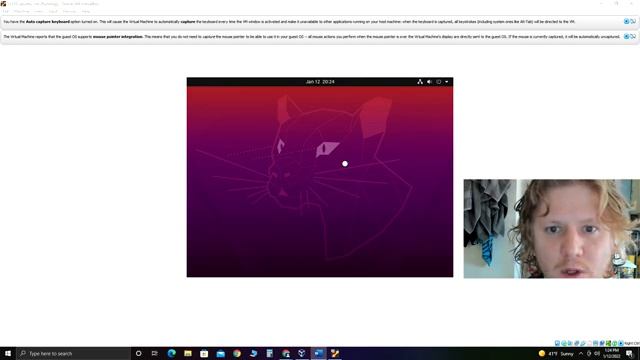
Task: Open the Devices menu
Action: tap(69, 11)
